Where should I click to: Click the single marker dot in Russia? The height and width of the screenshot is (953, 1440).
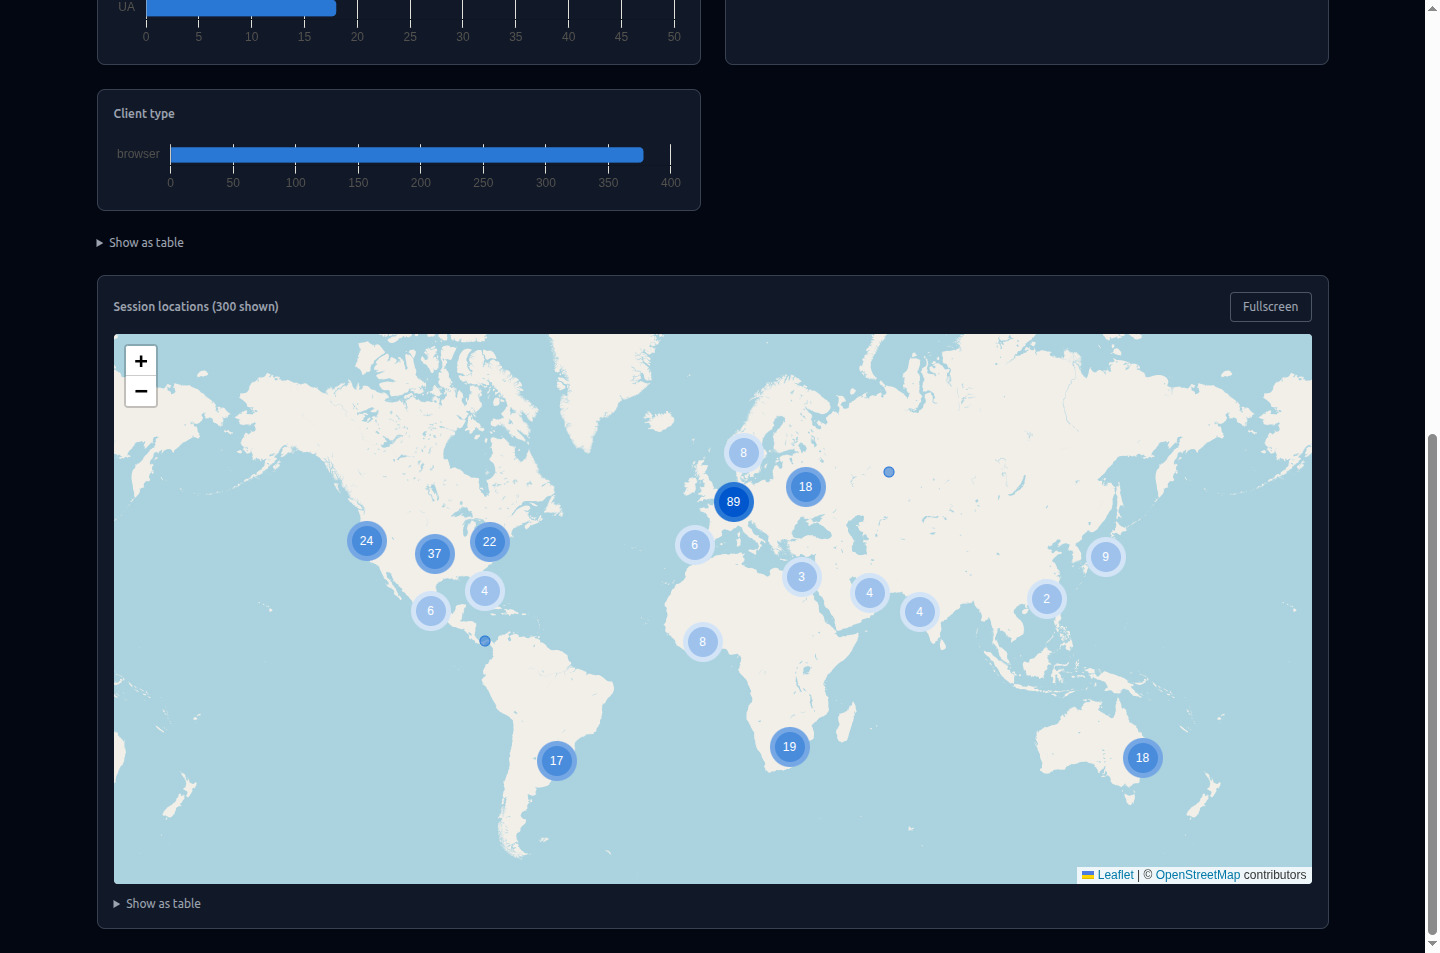coord(889,472)
